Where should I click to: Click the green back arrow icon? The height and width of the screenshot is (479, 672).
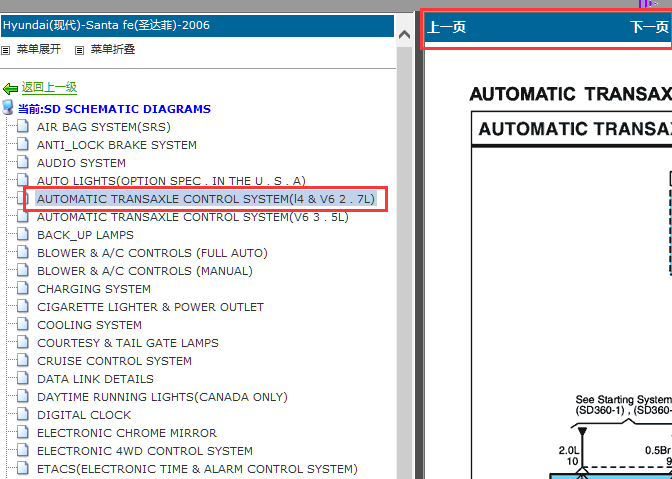pyautogui.click(x=10, y=89)
